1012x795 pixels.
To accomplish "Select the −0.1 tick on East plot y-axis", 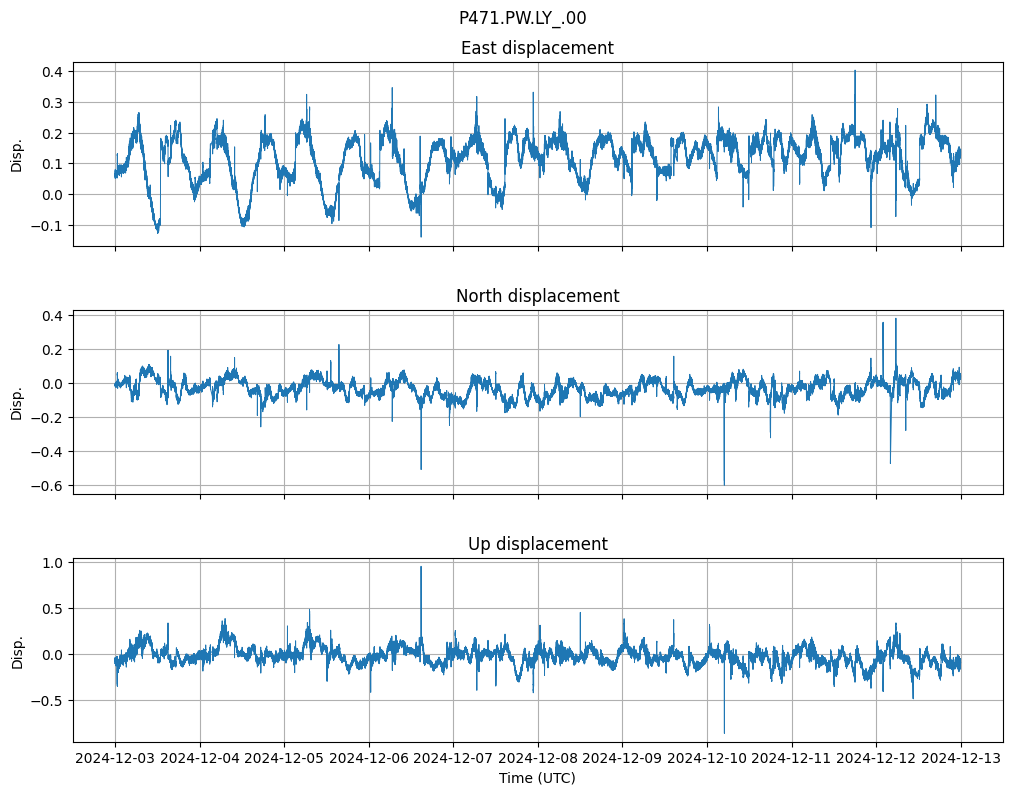I will [48, 226].
